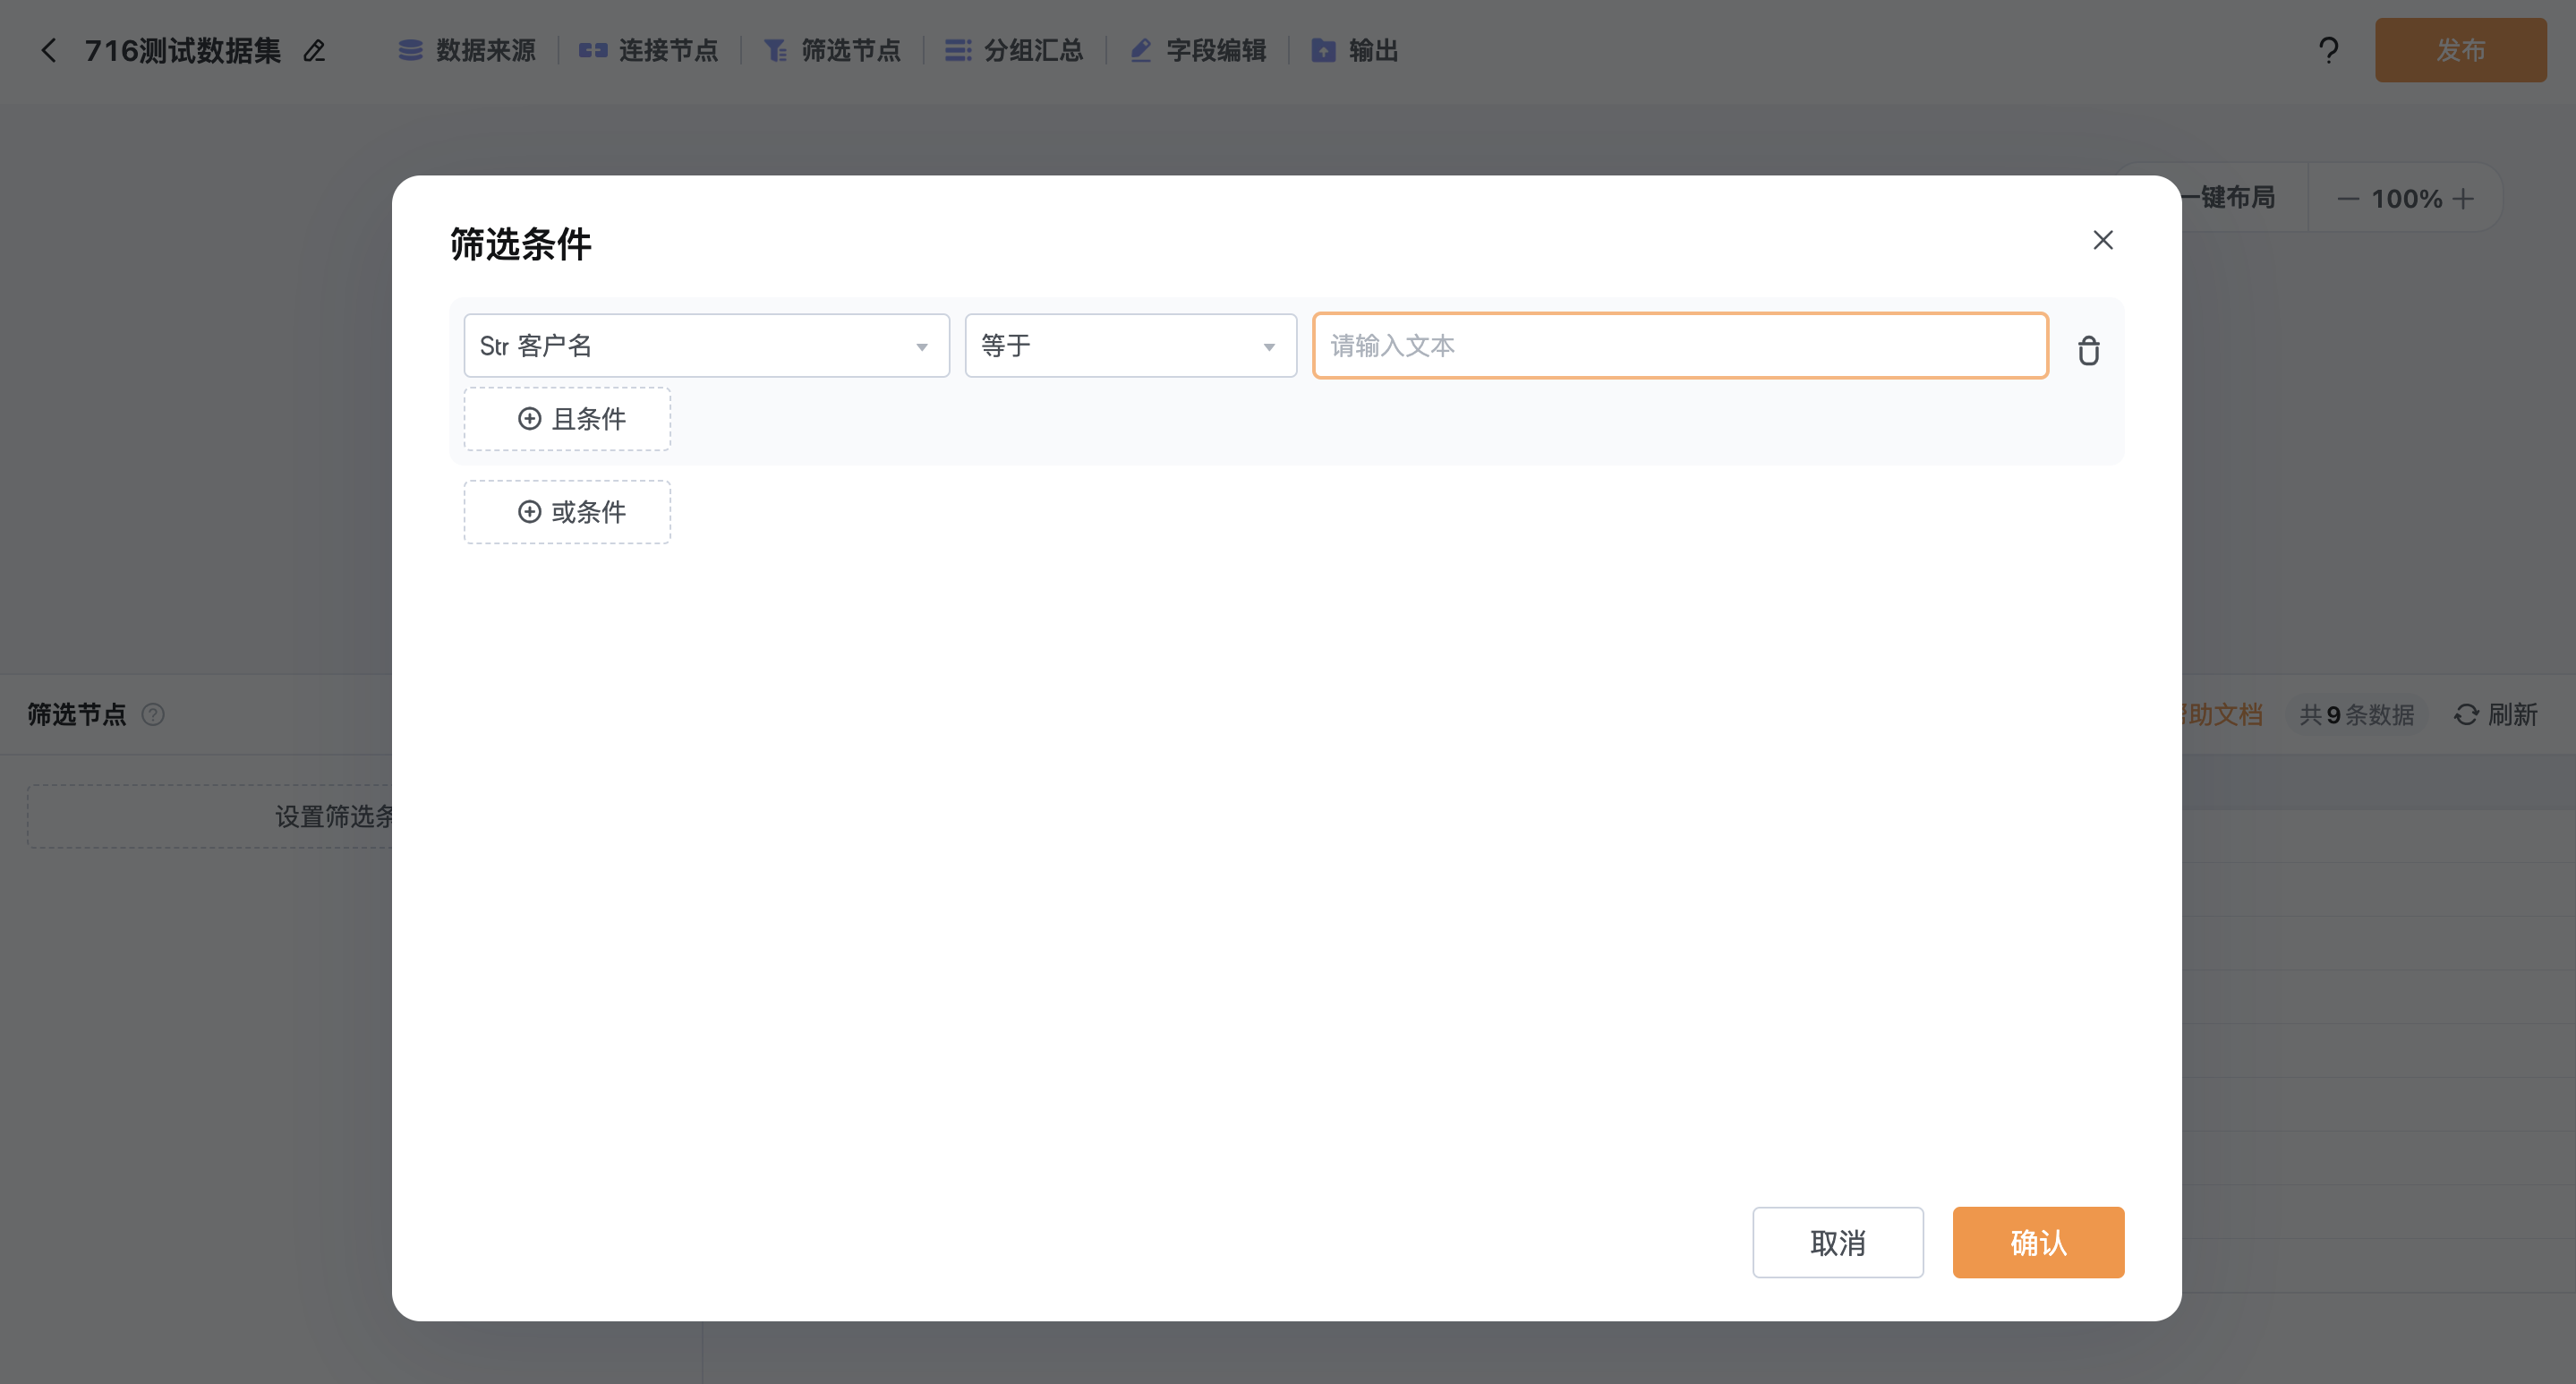
Task: Open help via the question mark icon
Action: point(2328,50)
